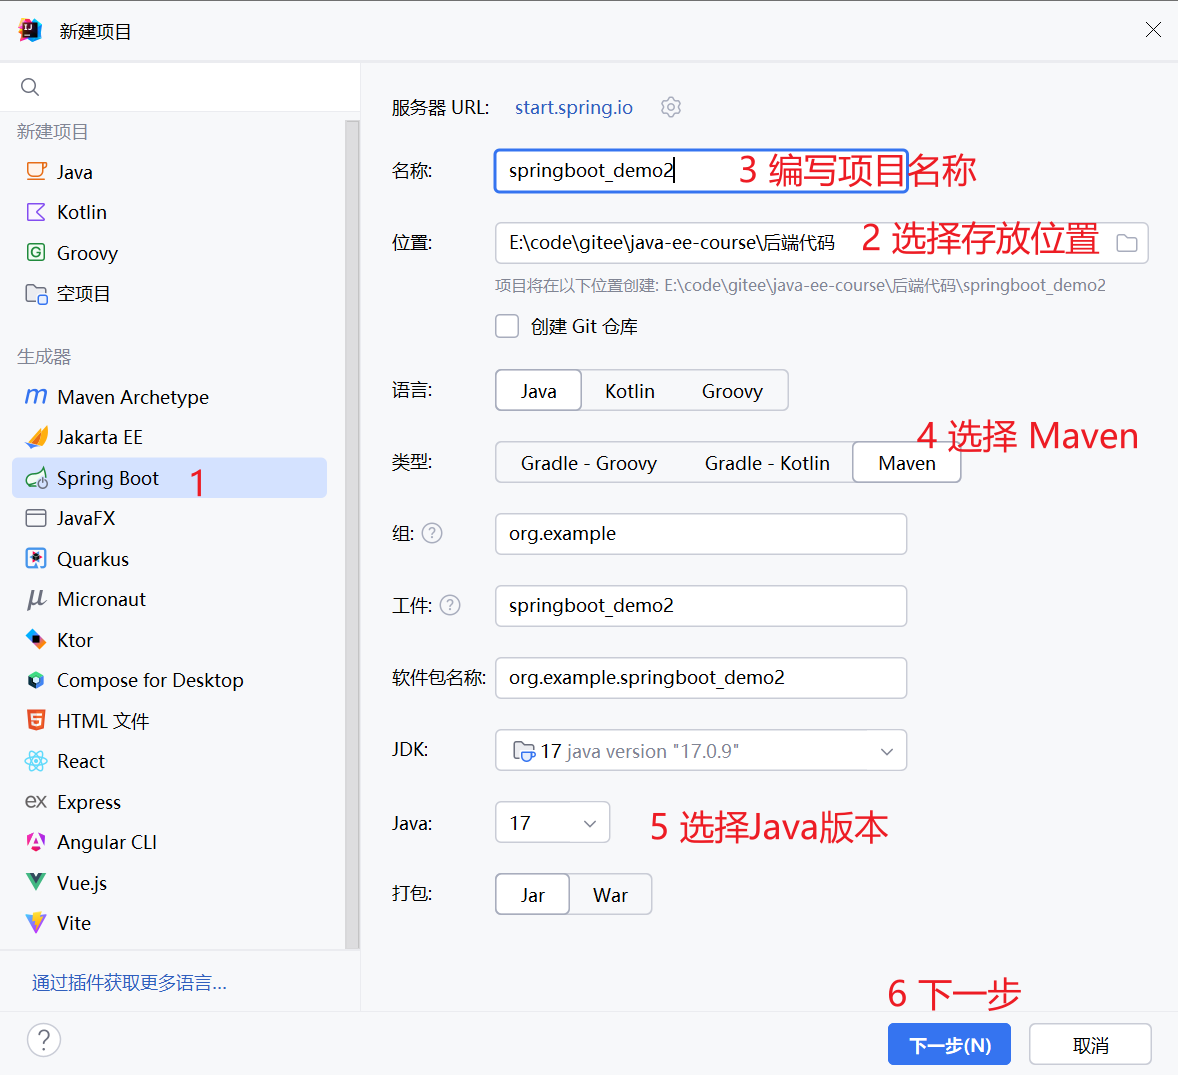Select the Jakarta EE generator
The width and height of the screenshot is (1178, 1075).
[x=106, y=437]
